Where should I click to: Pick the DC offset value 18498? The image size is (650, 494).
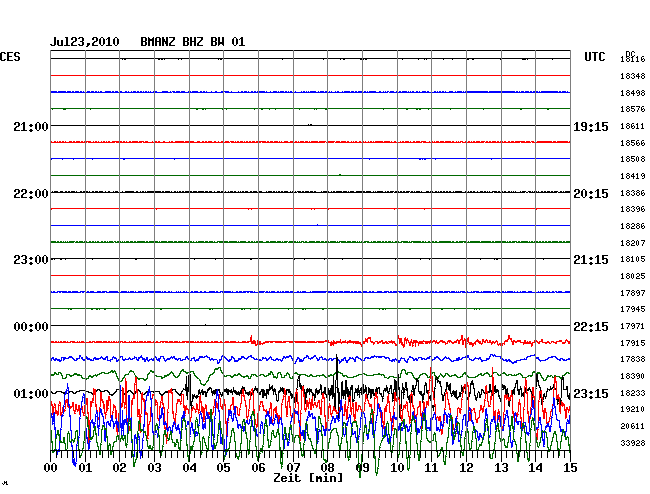pyautogui.click(x=633, y=93)
